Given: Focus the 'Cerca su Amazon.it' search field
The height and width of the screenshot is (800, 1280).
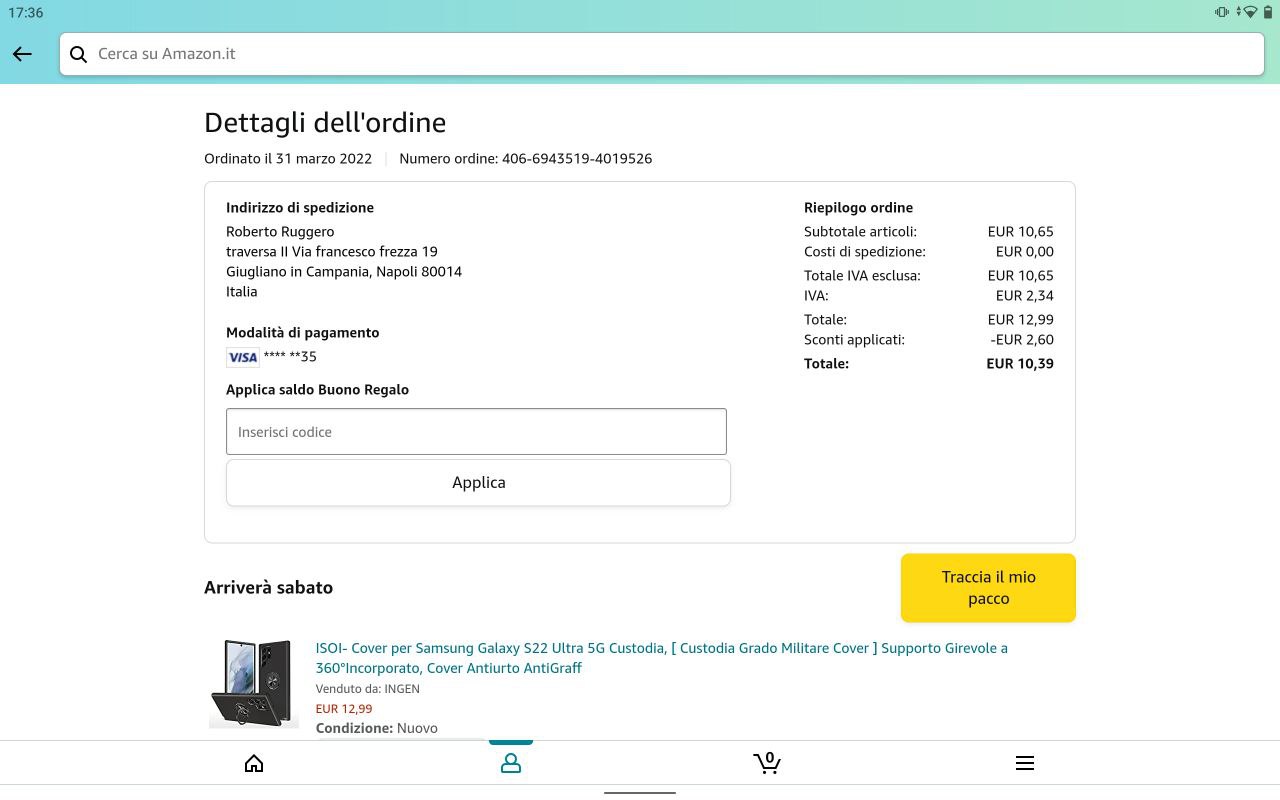Looking at the screenshot, I should tap(660, 54).
